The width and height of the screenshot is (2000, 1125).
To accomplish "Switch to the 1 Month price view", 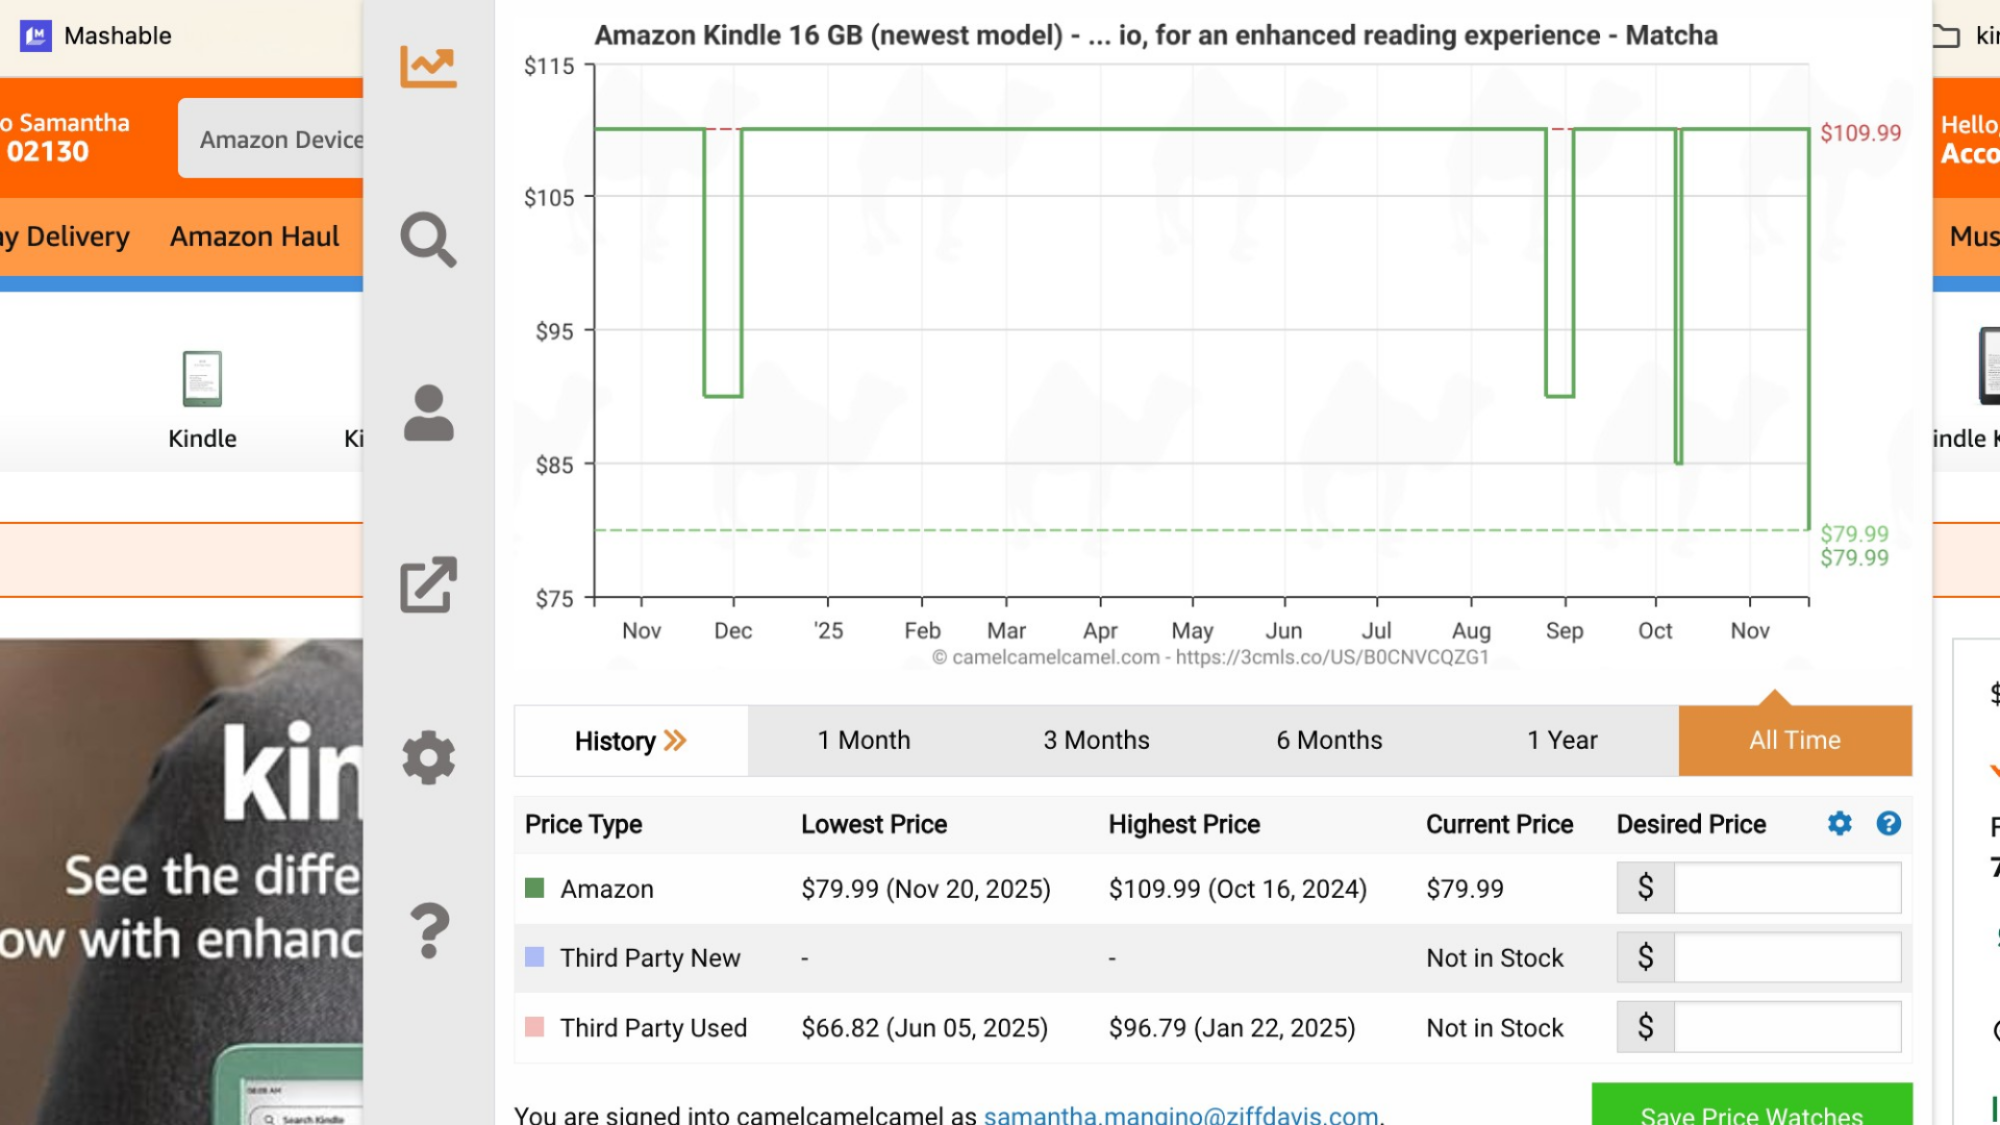I will (x=862, y=740).
